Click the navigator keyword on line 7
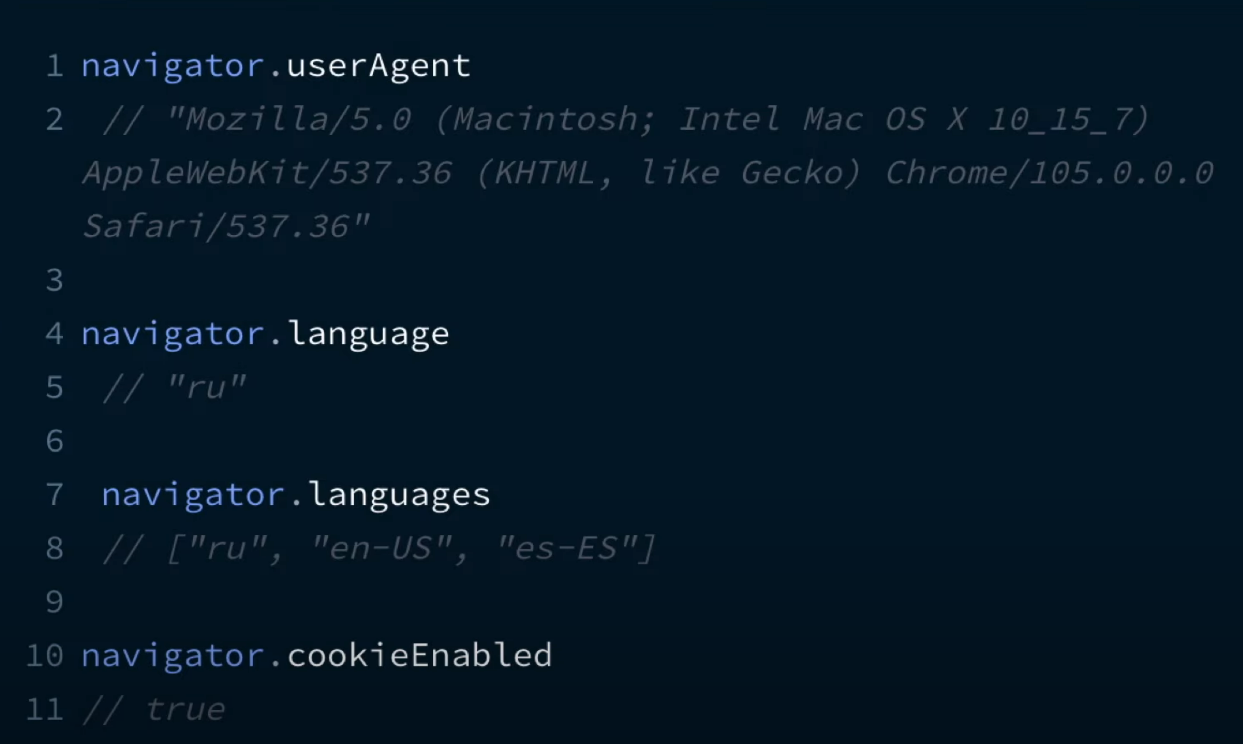This screenshot has height=744, width=1243. coord(194,495)
